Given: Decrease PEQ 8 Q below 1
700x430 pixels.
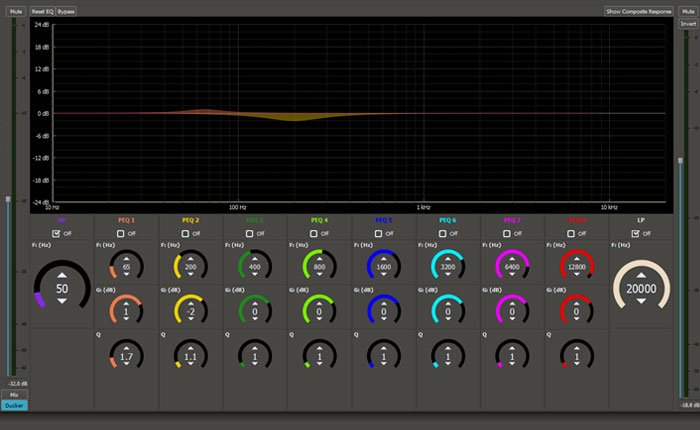Looking at the screenshot, I should (577, 363).
